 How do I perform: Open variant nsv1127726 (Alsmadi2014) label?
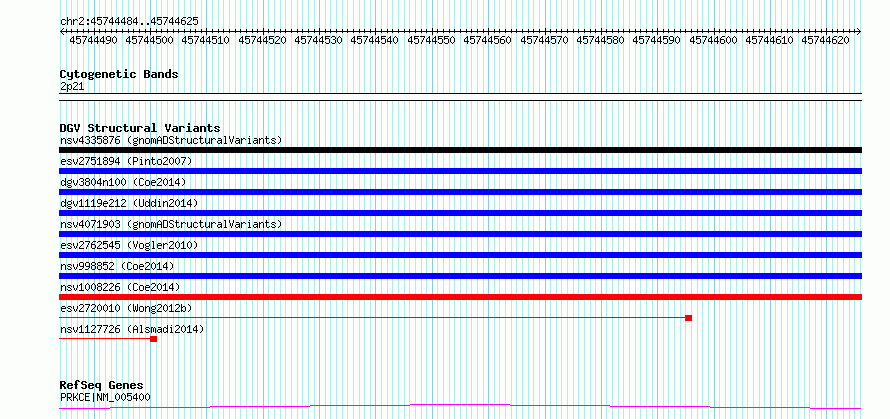pos(132,329)
